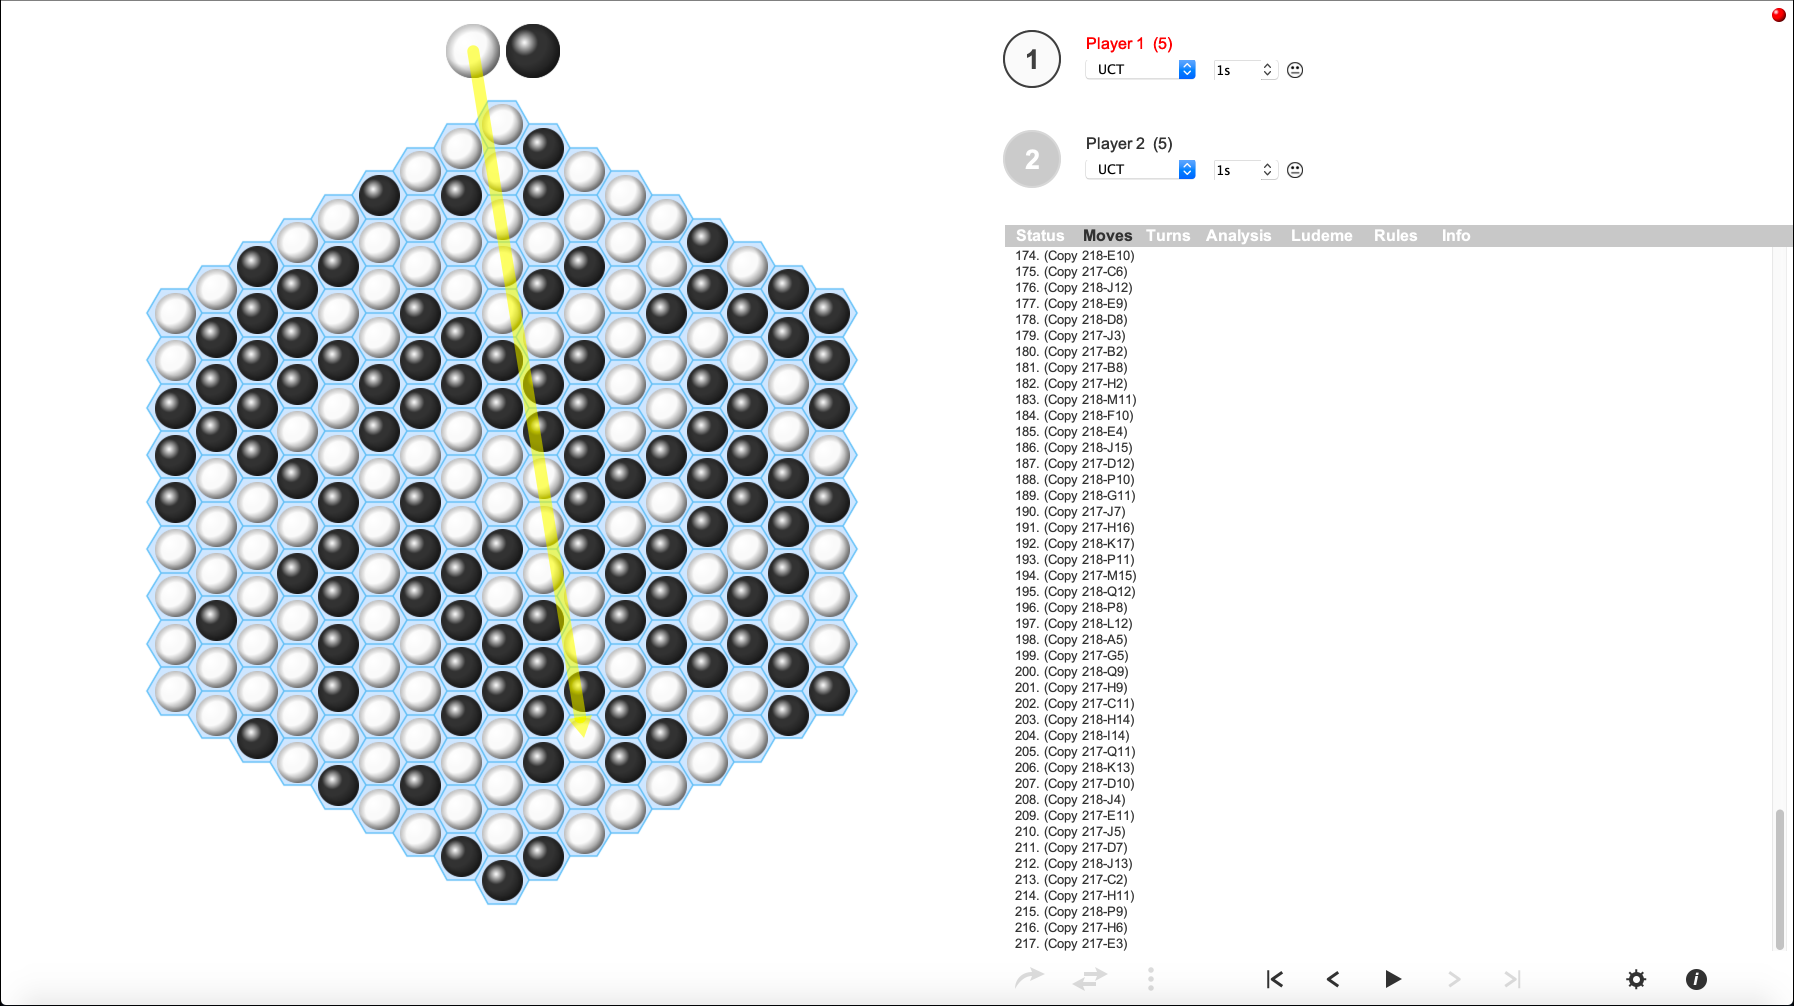Click the curved pass-move arrow icon
The image size is (1794, 1006).
point(1029,978)
